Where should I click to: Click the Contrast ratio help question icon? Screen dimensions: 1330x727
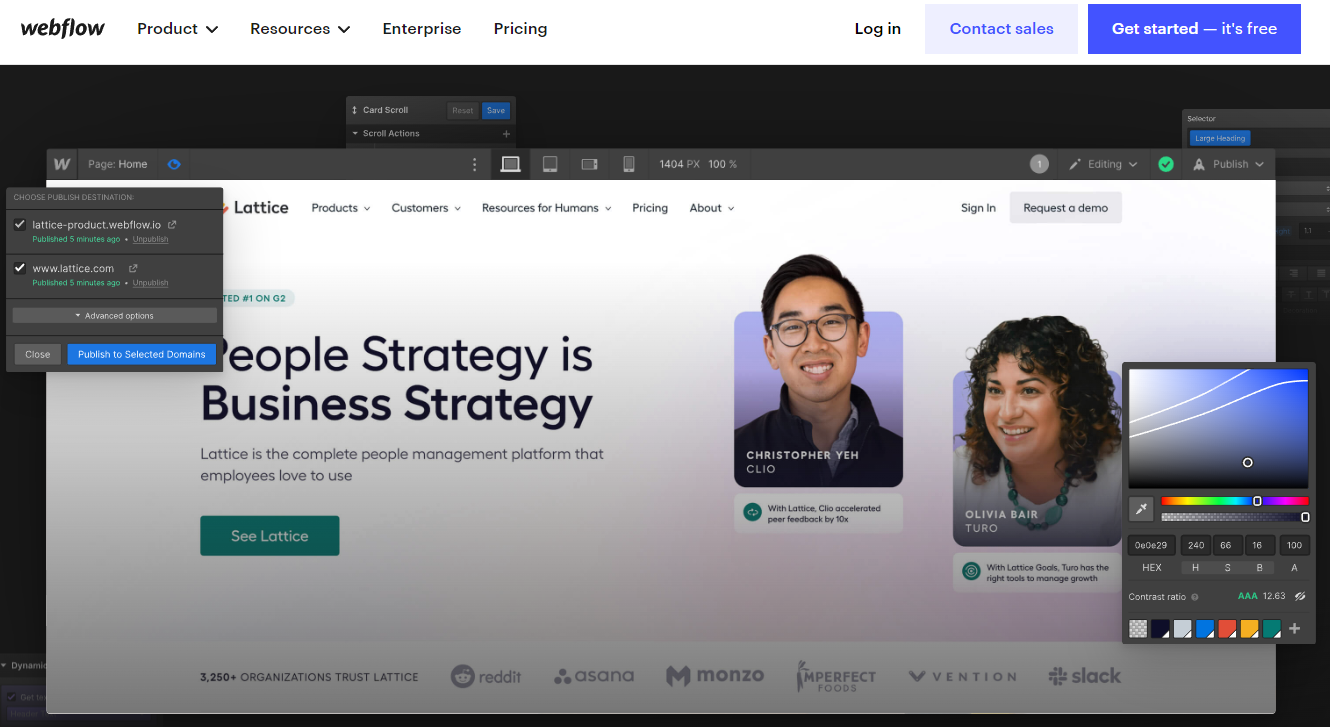click(1195, 597)
